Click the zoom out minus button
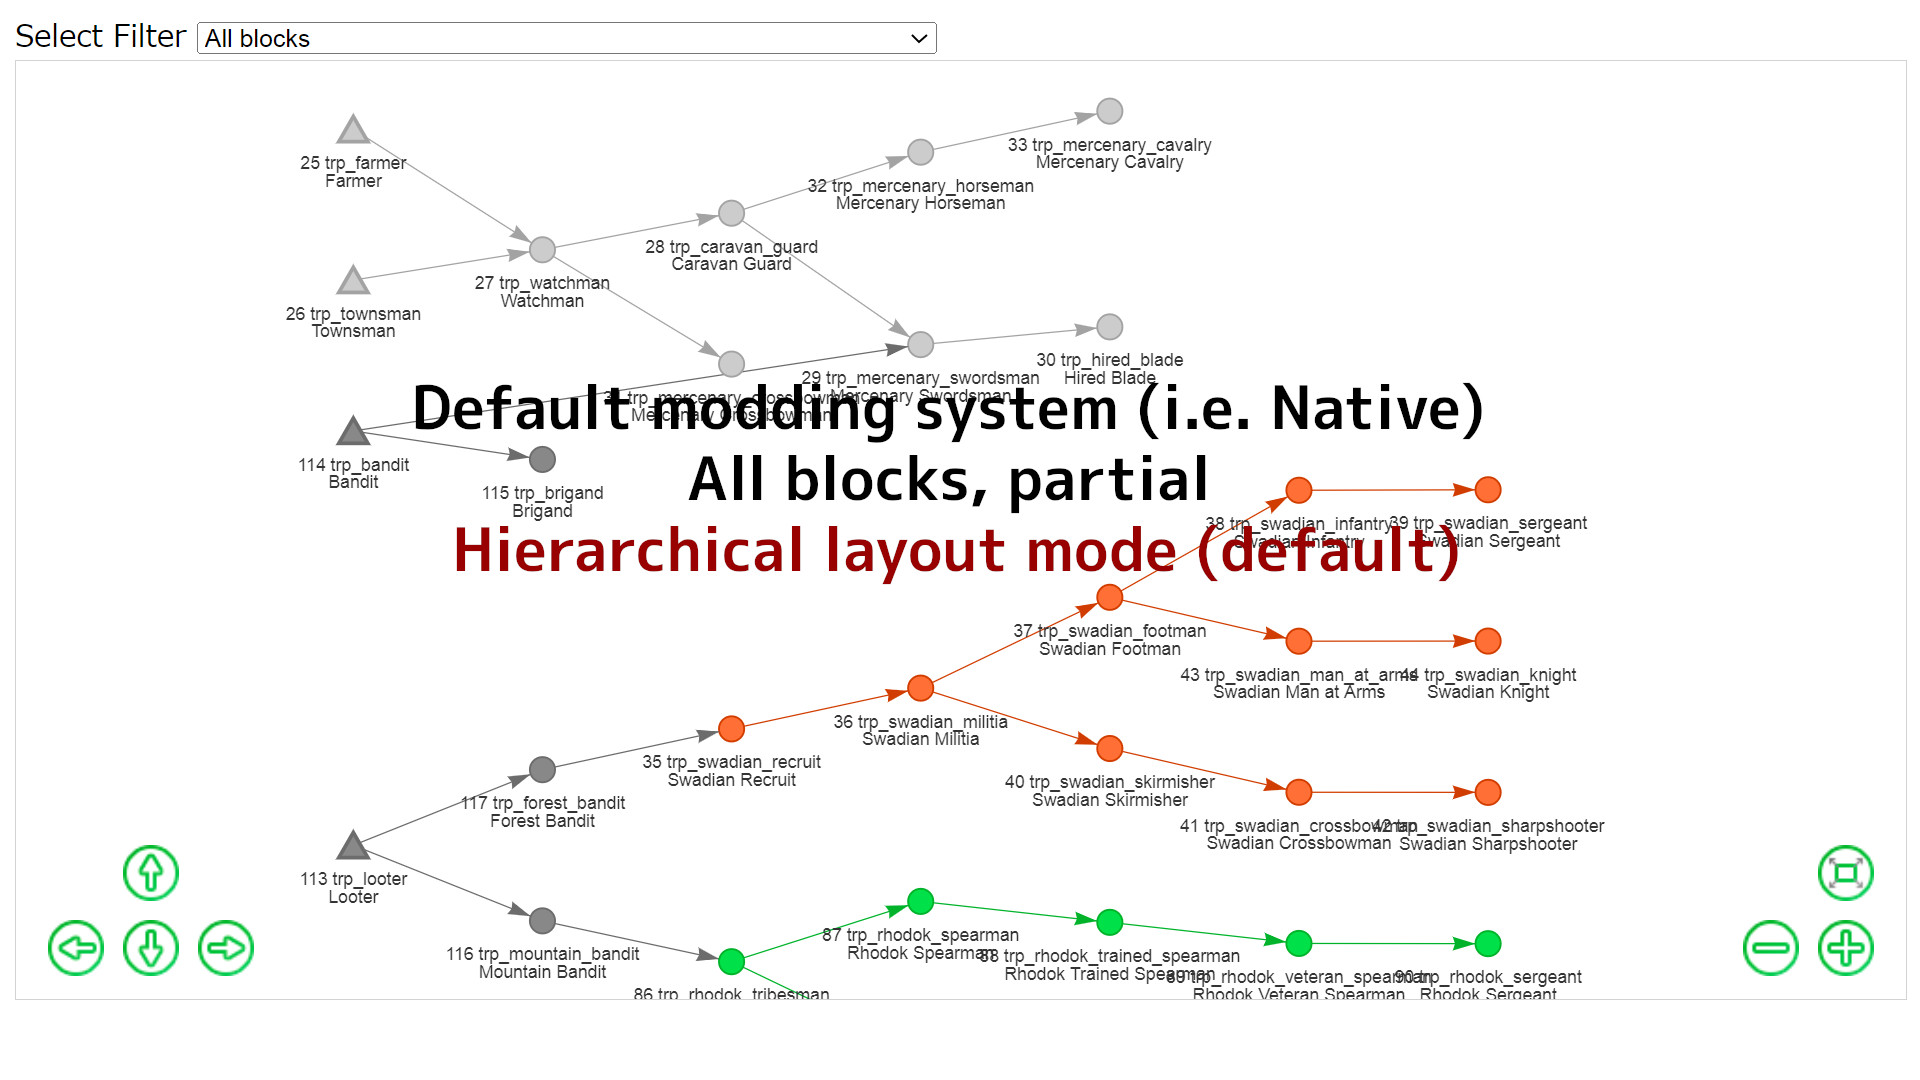The height and width of the screenshot is (1080, 1920). [1771, 948]
